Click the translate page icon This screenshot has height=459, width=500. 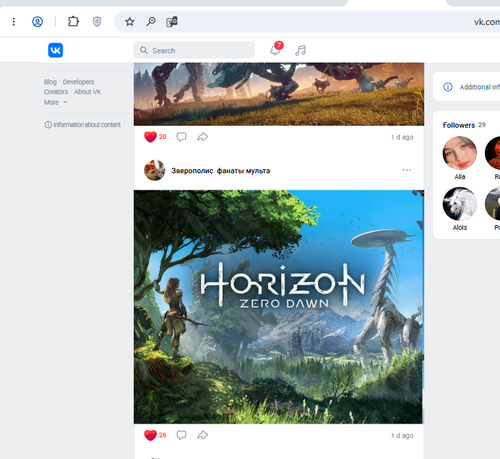(x=172, y=22)
